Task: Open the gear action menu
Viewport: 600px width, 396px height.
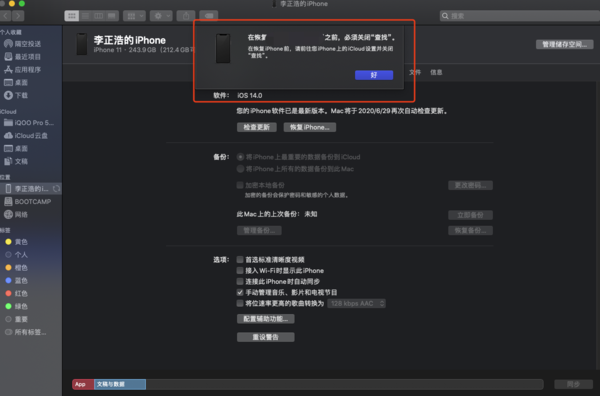Action: point(161,16)
